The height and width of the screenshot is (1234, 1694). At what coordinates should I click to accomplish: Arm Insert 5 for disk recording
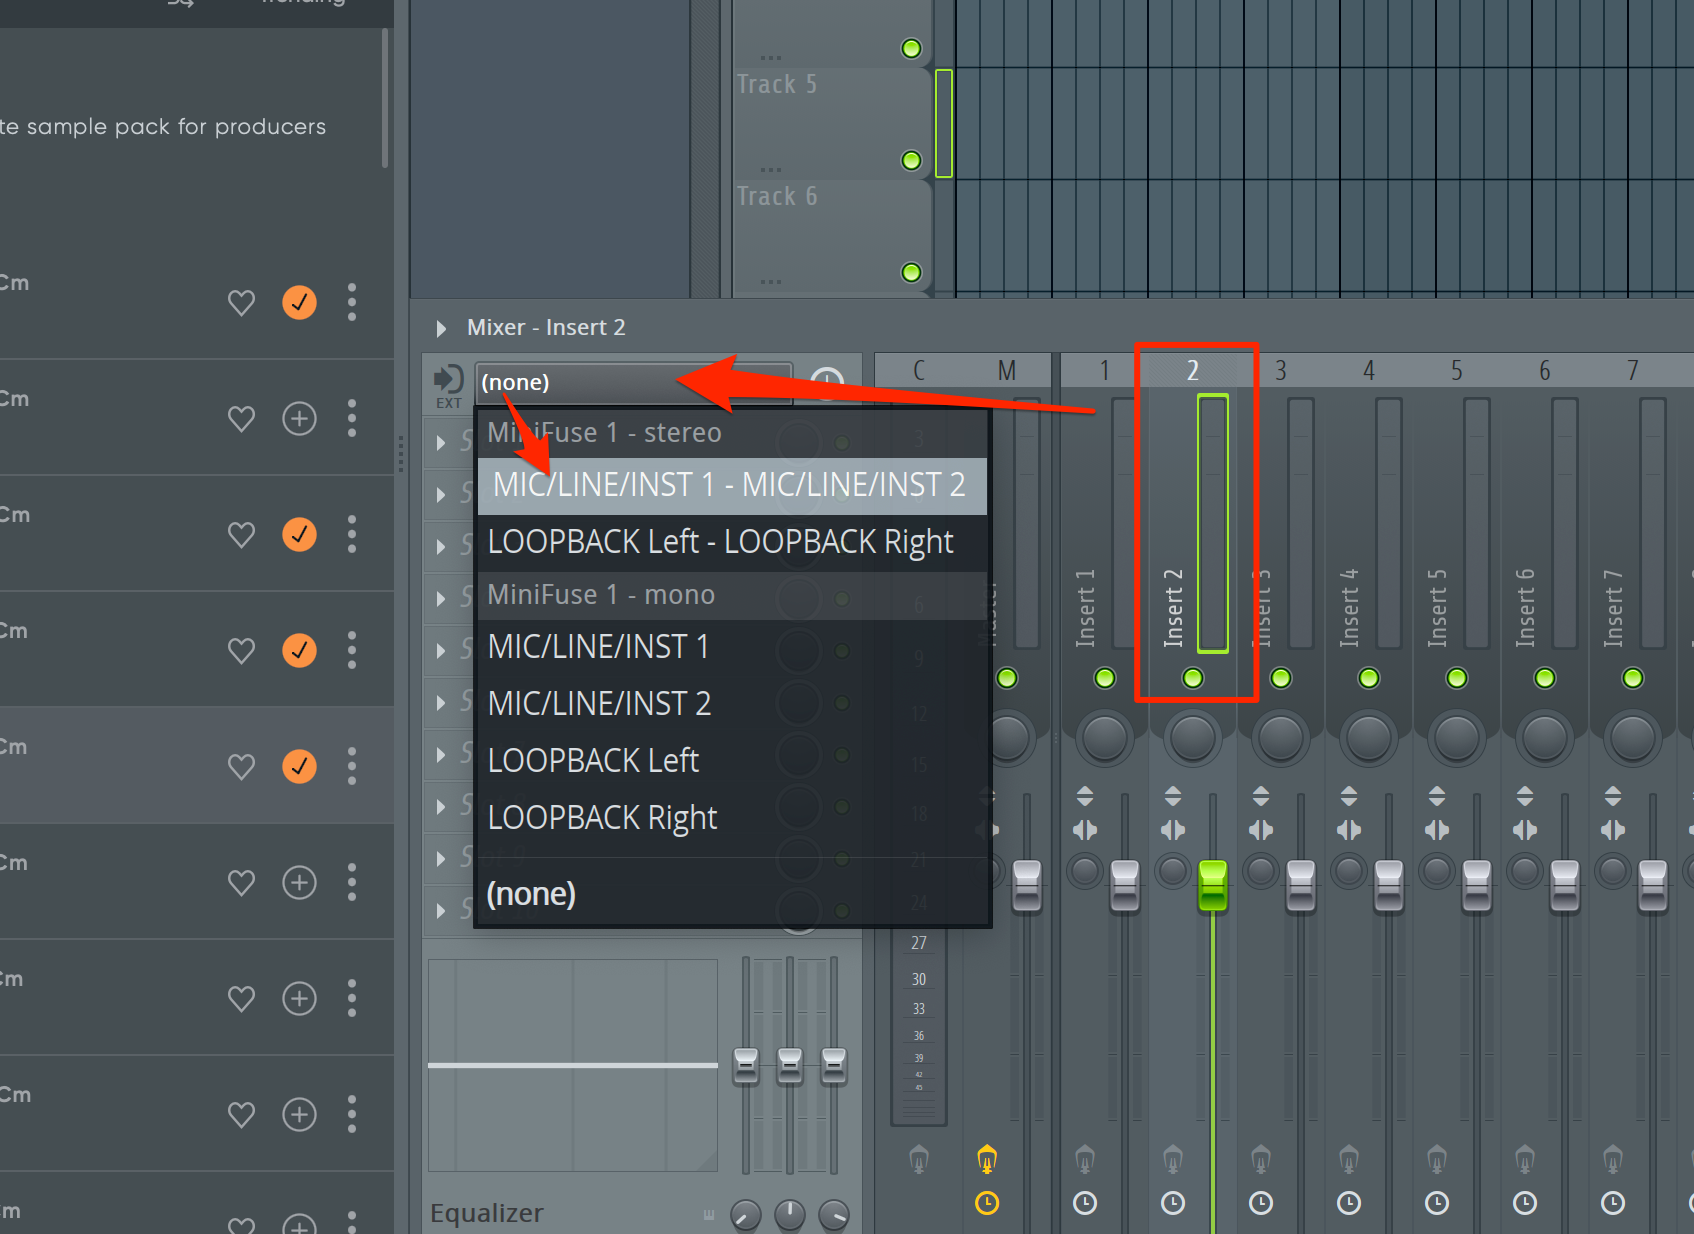1437,1160
